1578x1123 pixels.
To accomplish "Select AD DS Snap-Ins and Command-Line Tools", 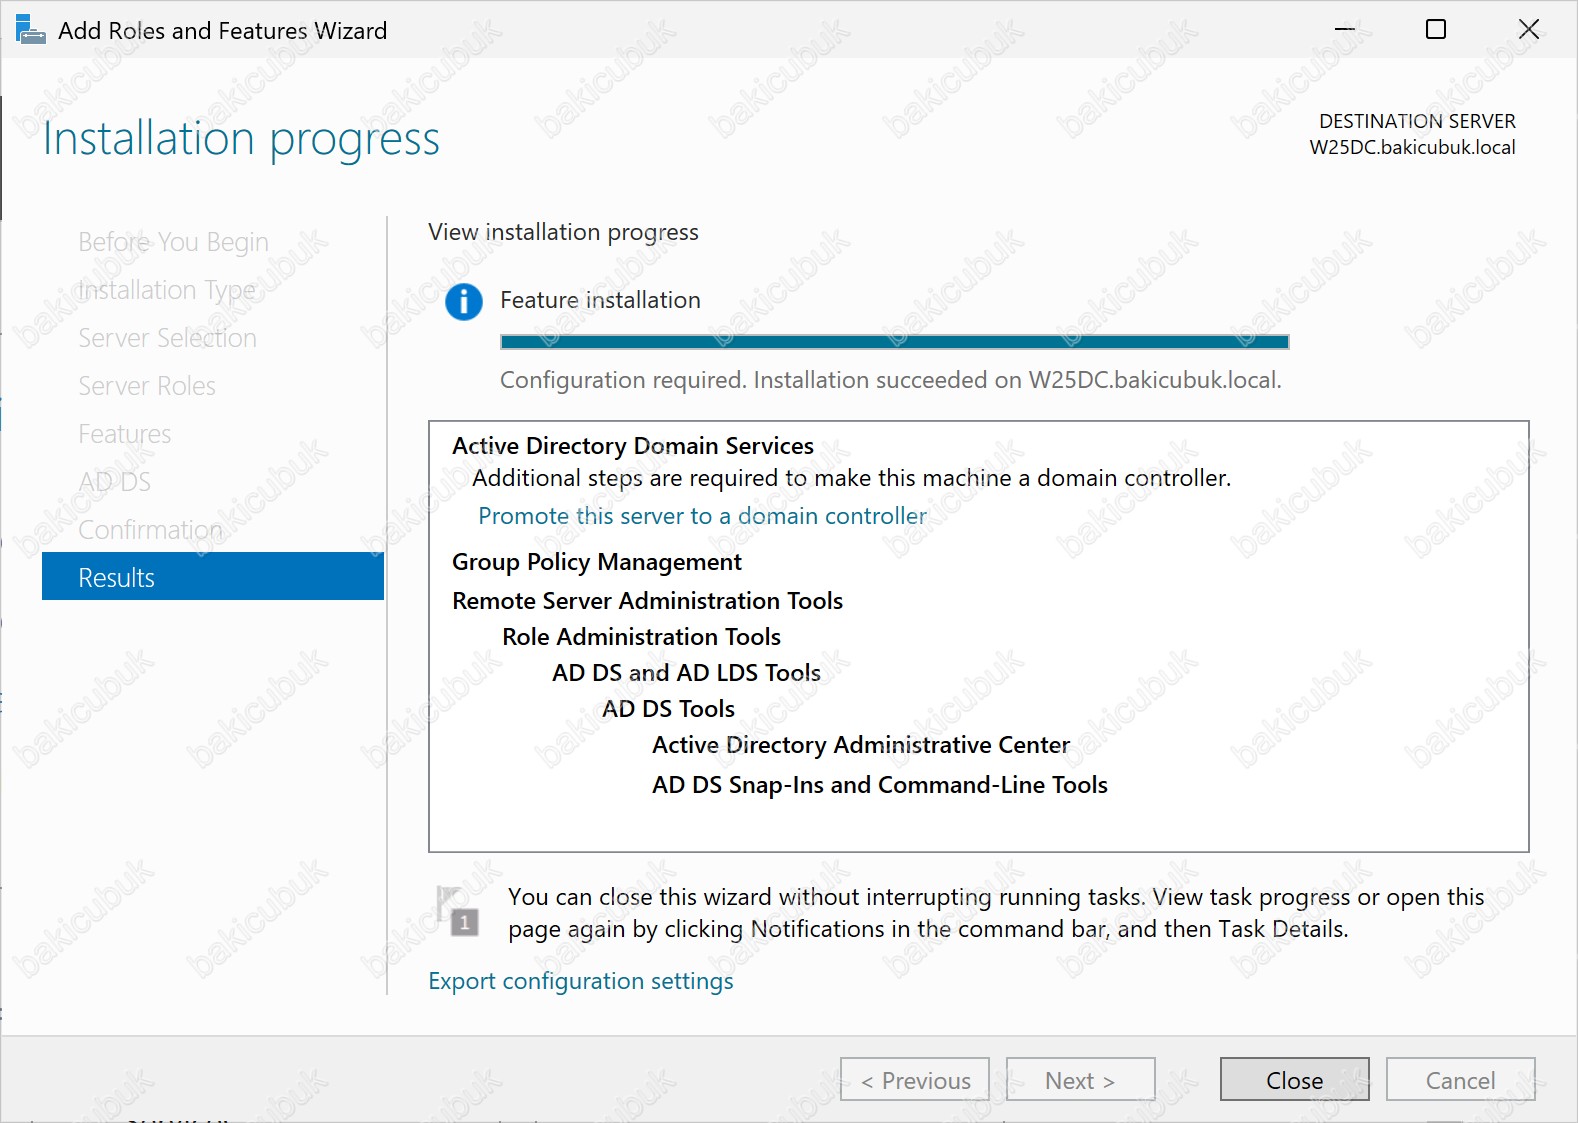I will [x=880, y=785].
